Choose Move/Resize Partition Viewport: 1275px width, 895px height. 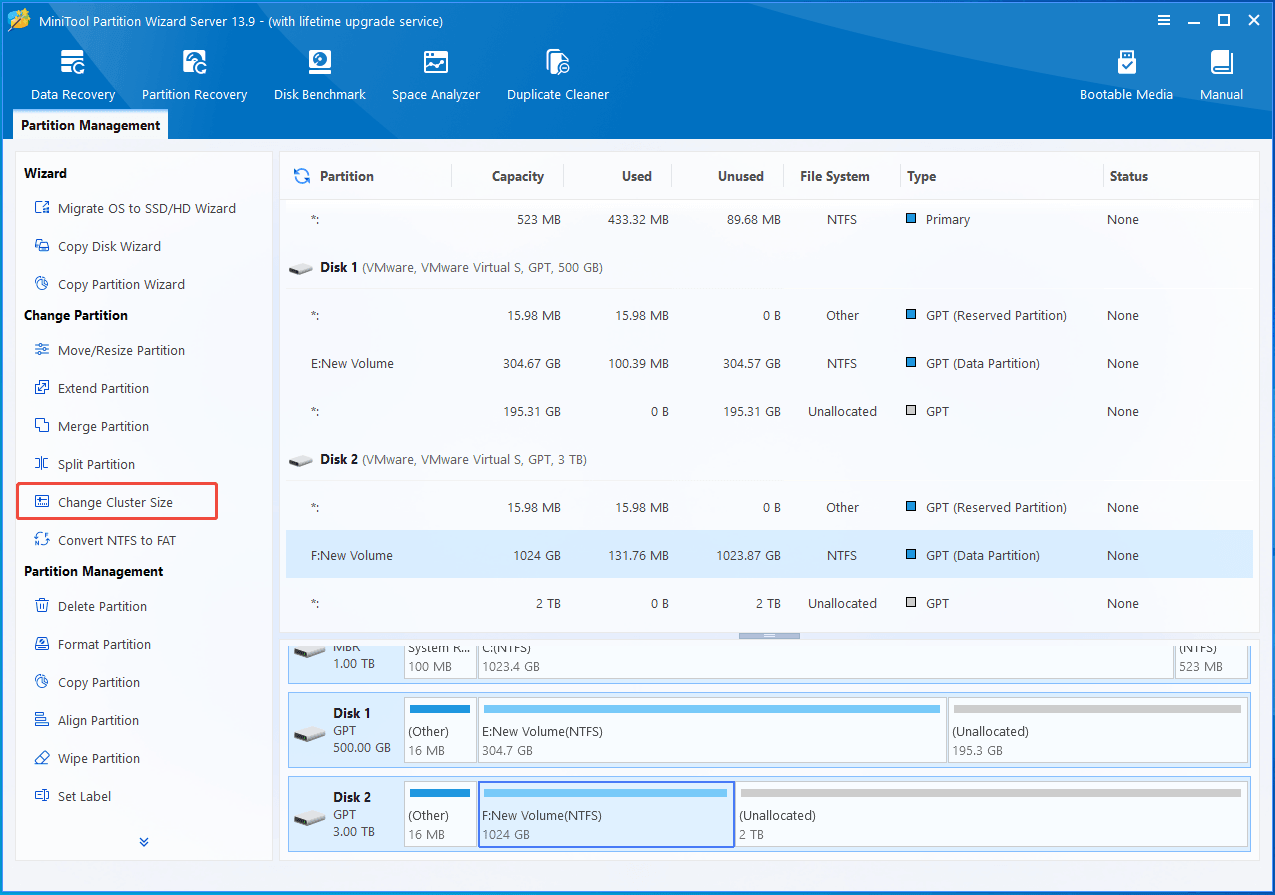(109, 350)
